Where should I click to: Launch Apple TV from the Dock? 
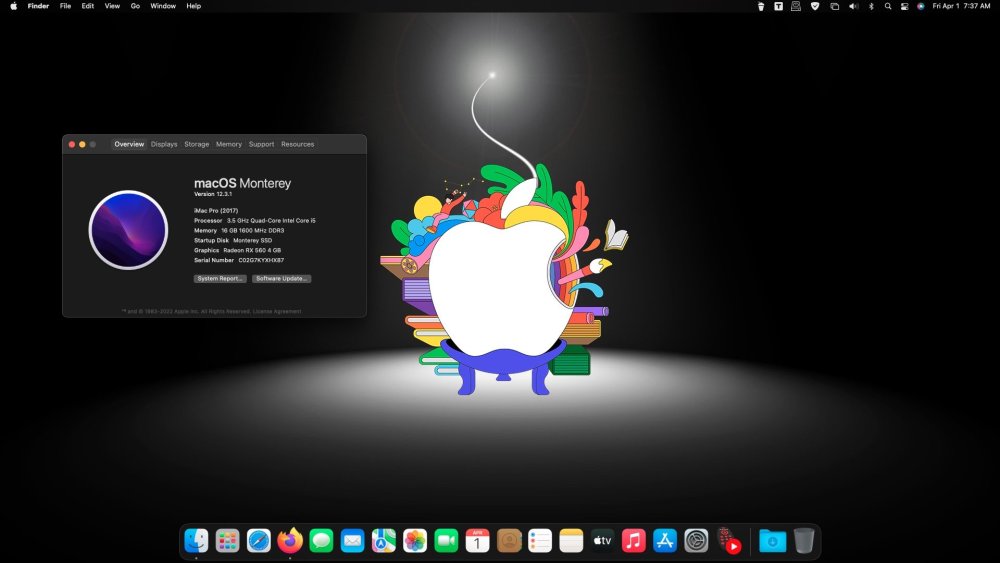pos(602,541)
